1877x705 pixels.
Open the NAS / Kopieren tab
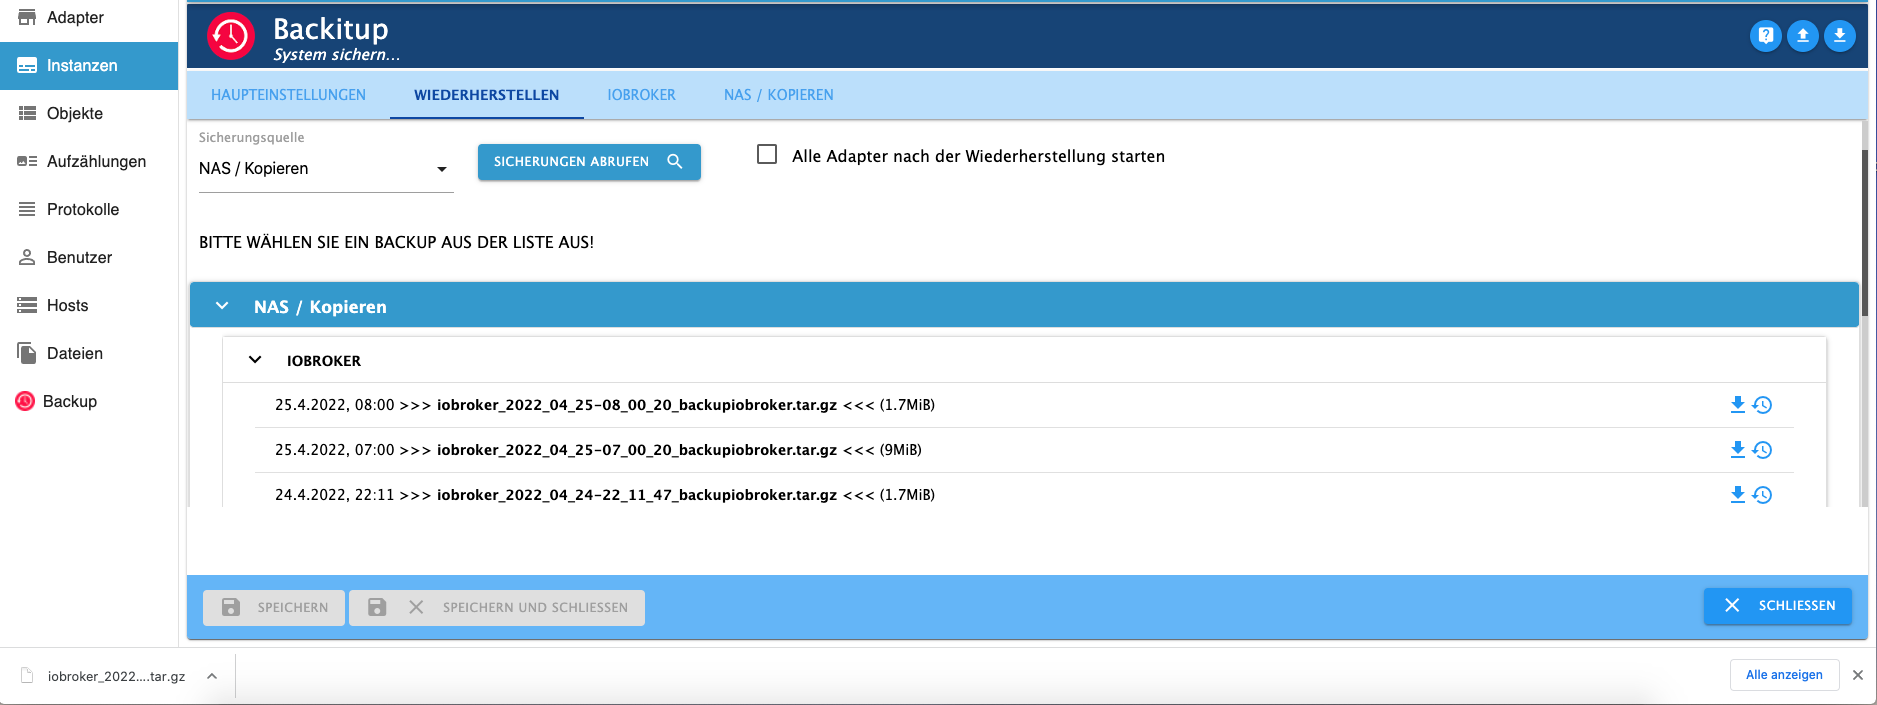point(779,95)
